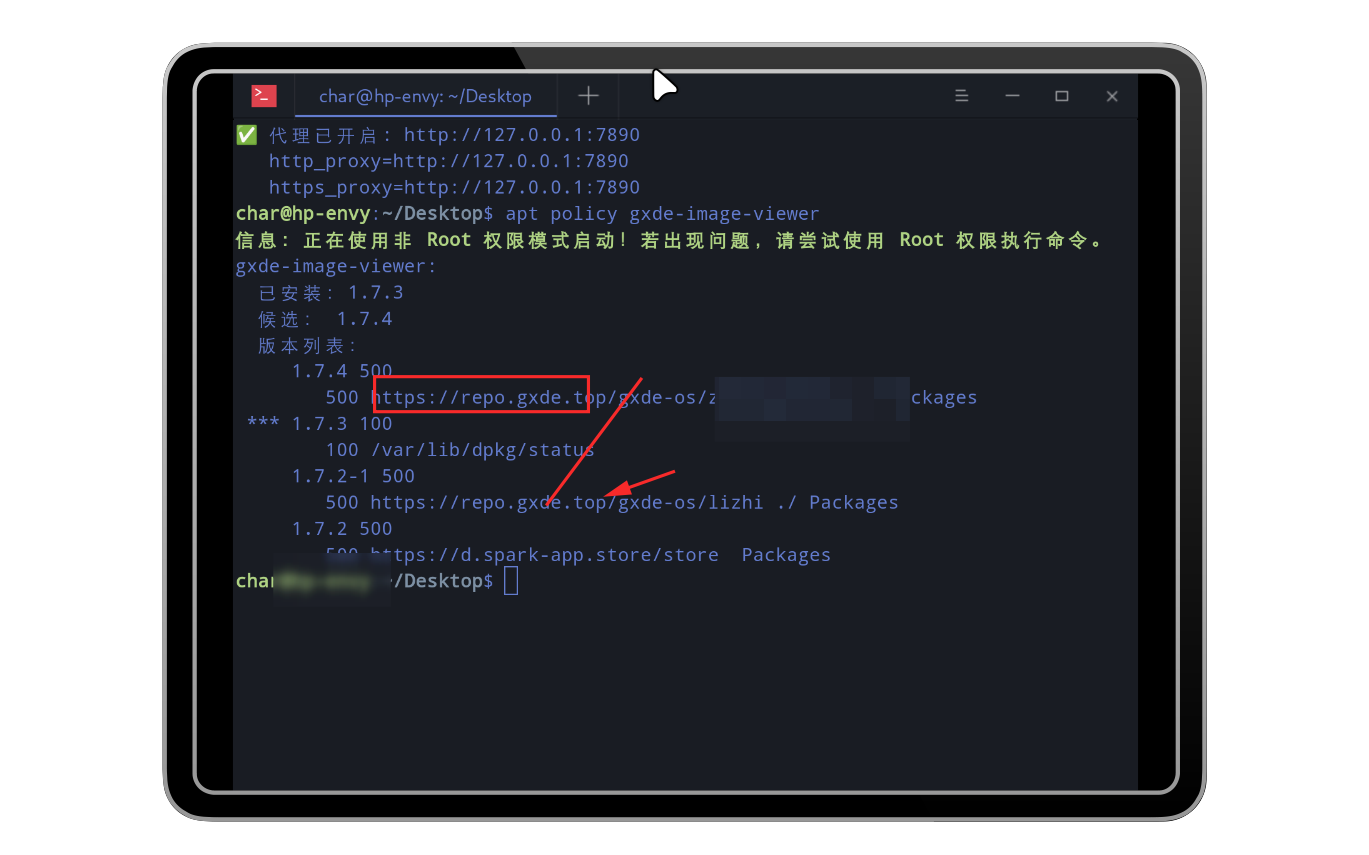Click the 候选: 1.7.4 line
The image size is (1369, 855).
[x=325, y=319]
